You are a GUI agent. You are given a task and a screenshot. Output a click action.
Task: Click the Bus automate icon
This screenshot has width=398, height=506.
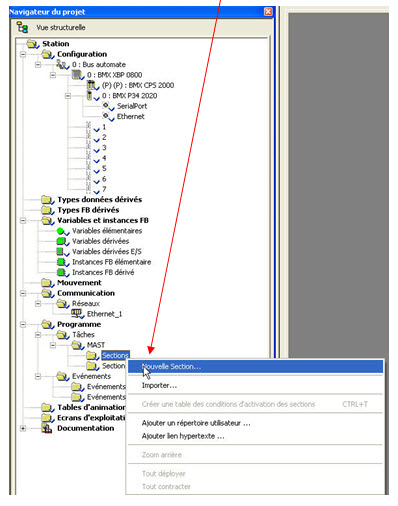click(x=62, y=64)
